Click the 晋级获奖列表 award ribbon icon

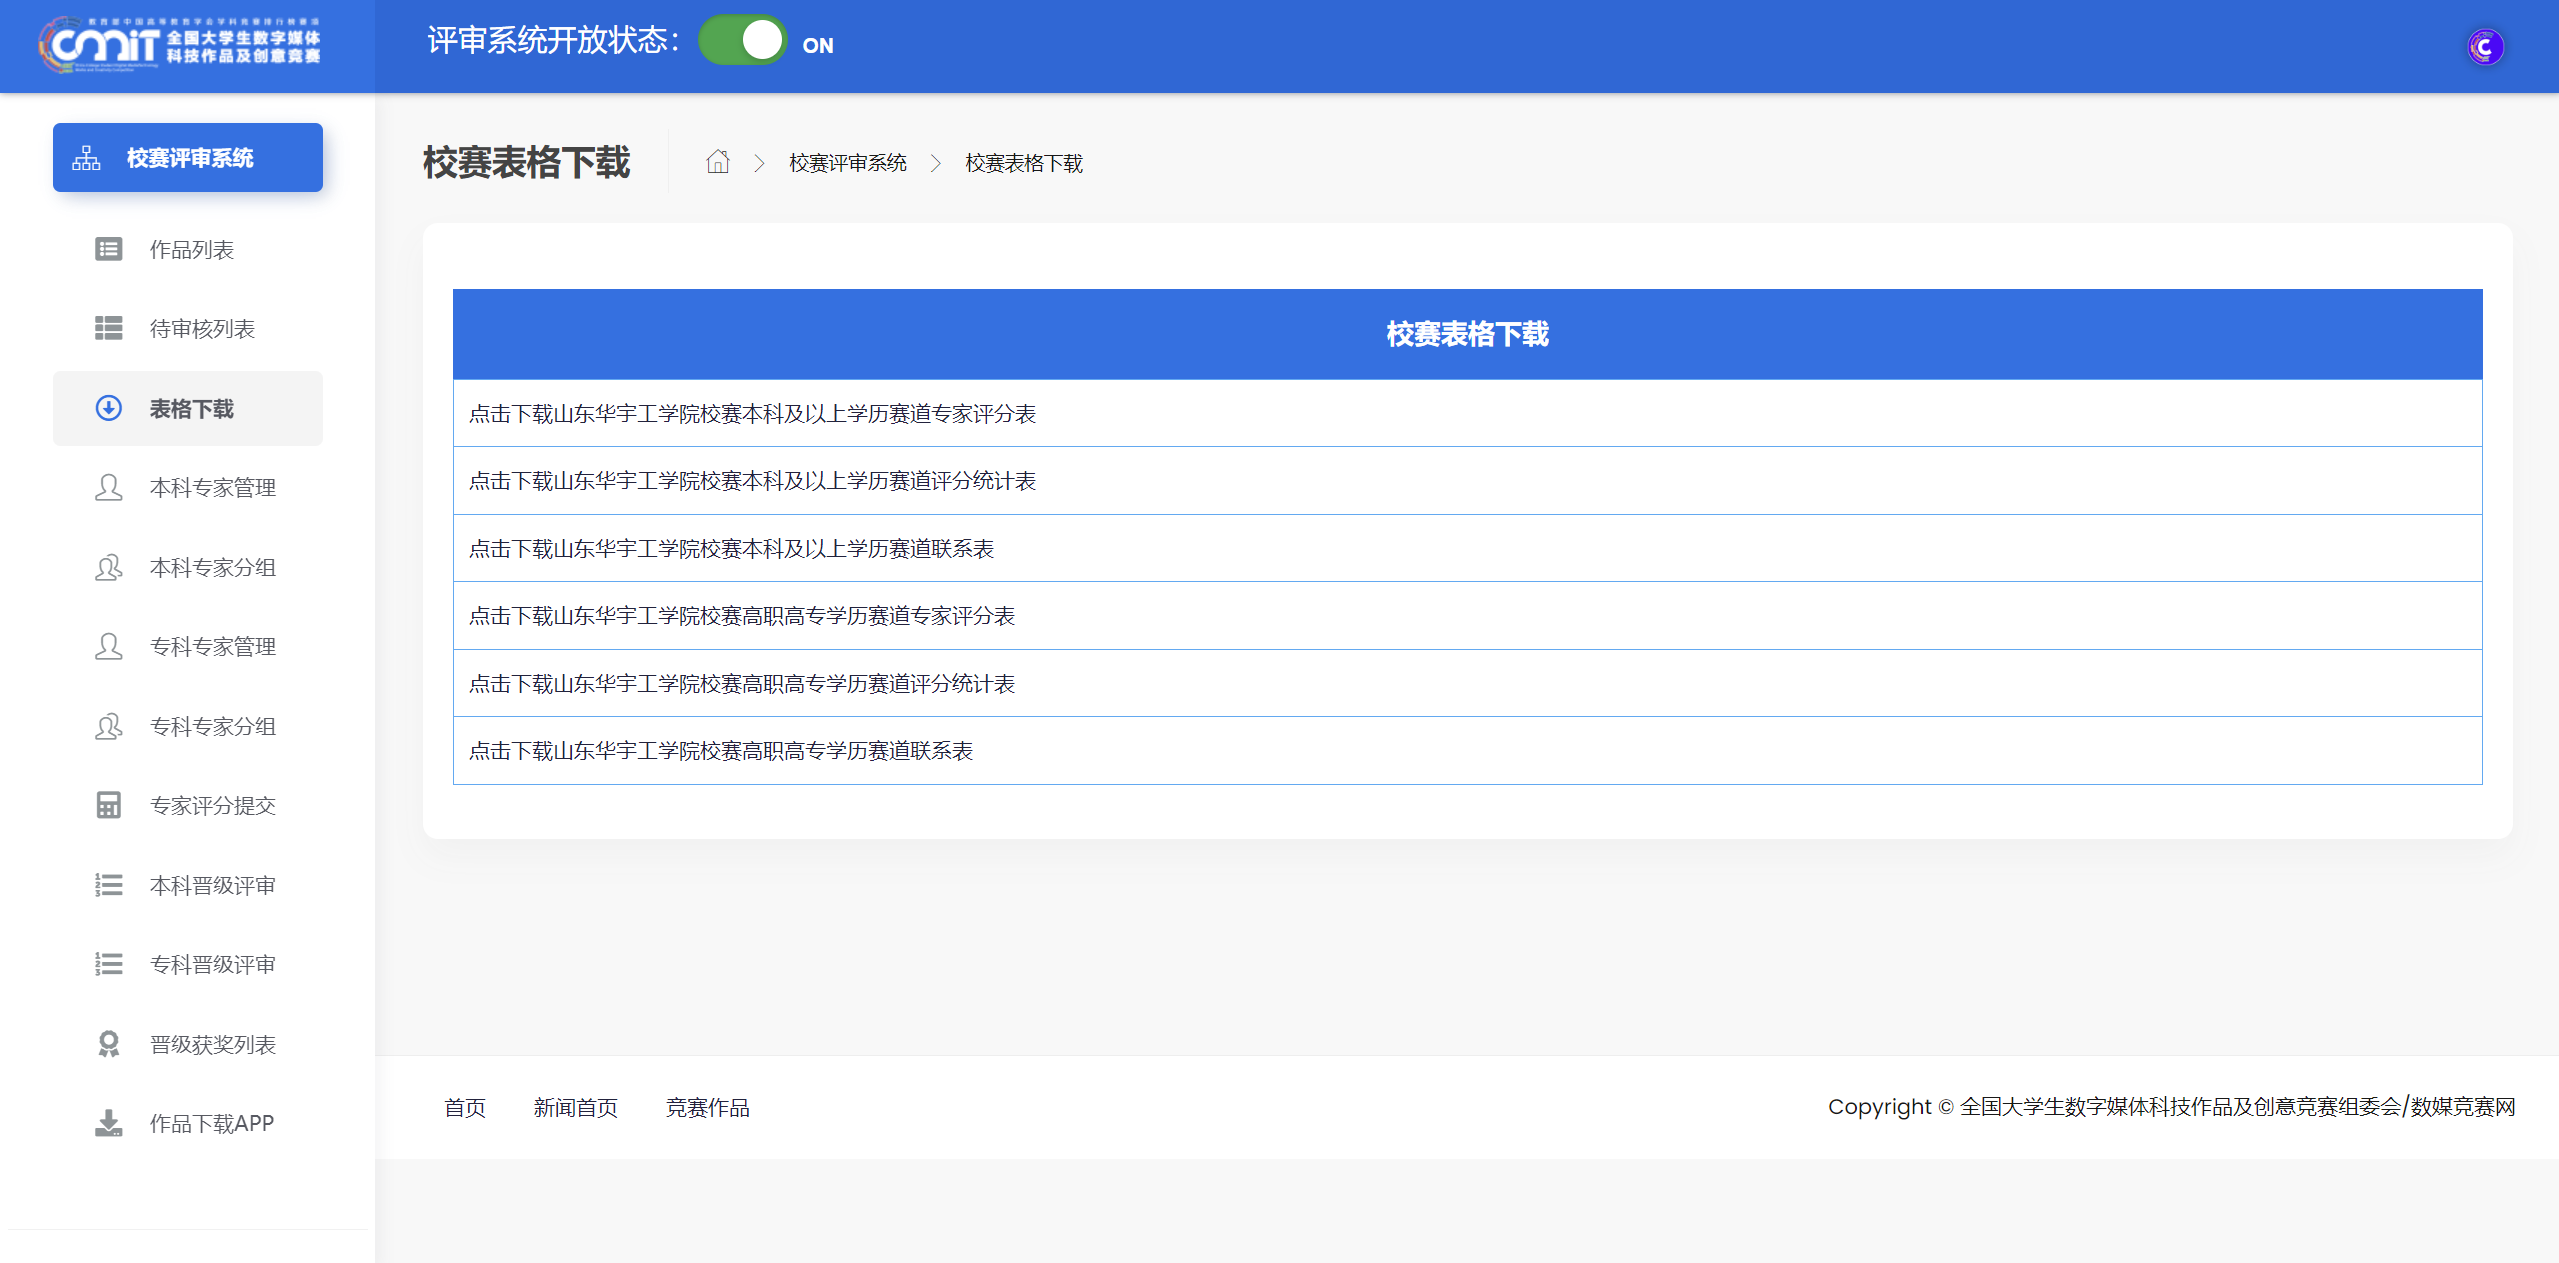pos(108,1044)
